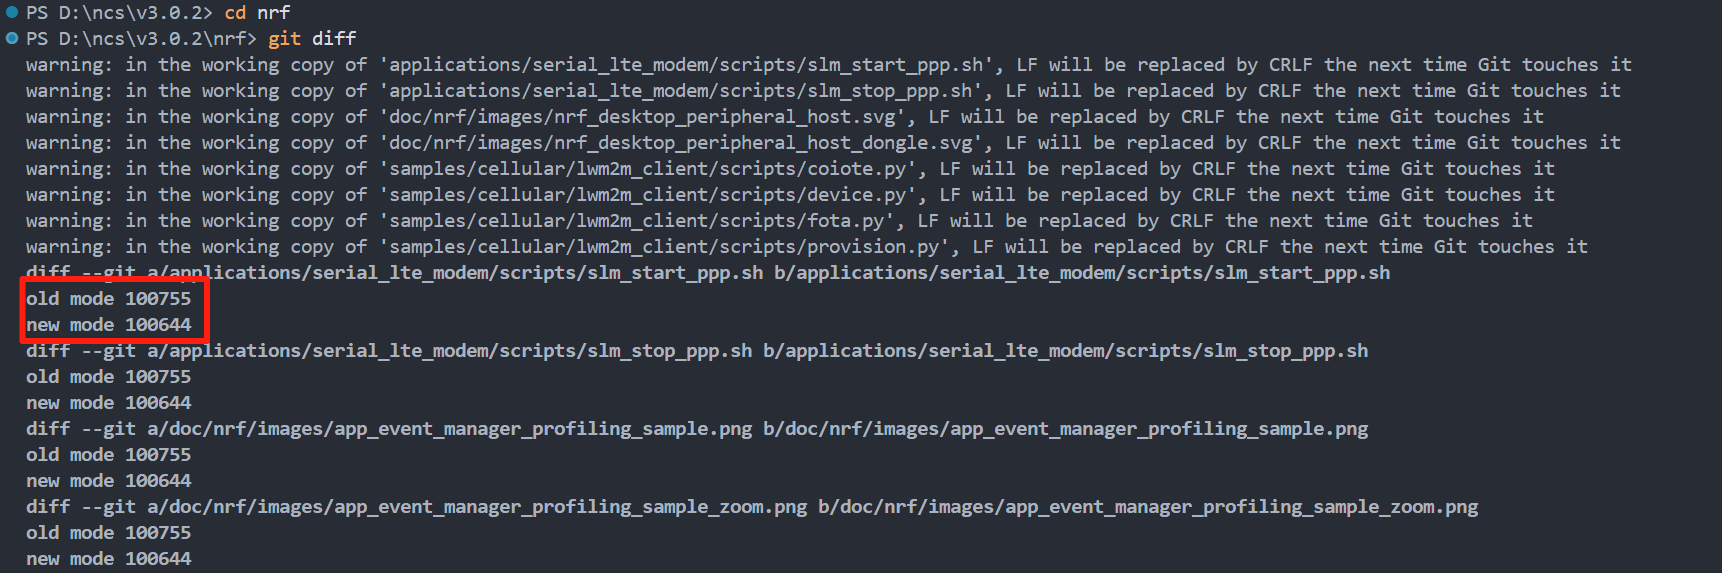Open the nrf_desktop_peripheral_host.svg warning path

(647, 117)
